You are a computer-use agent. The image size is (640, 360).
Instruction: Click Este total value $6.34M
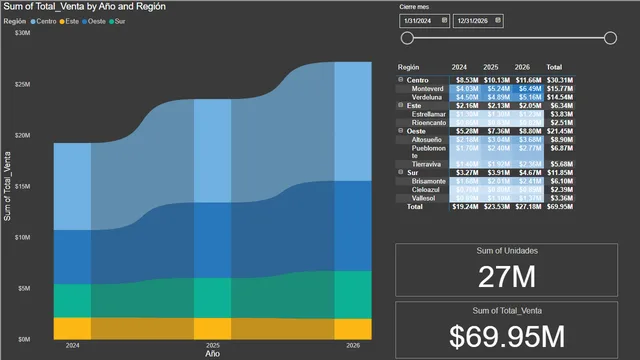[x=562, y=106]
